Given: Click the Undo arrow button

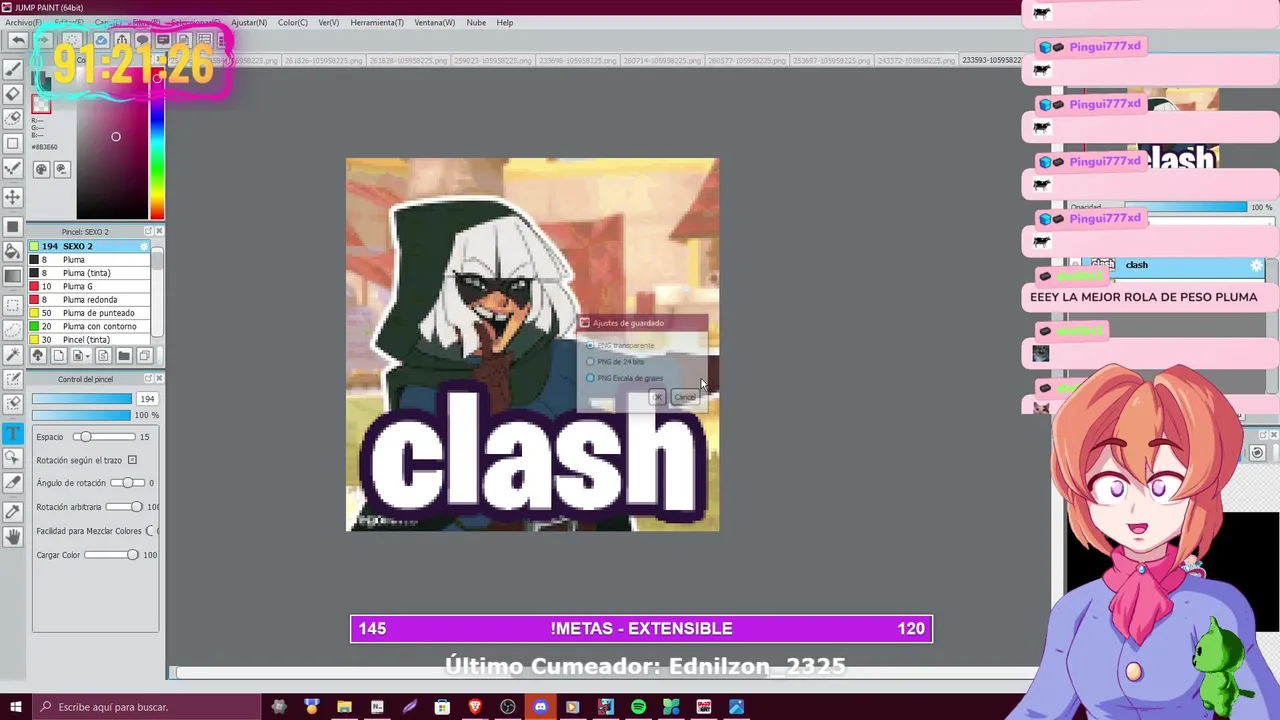Looking at the screenshot, I should point(17,40).
